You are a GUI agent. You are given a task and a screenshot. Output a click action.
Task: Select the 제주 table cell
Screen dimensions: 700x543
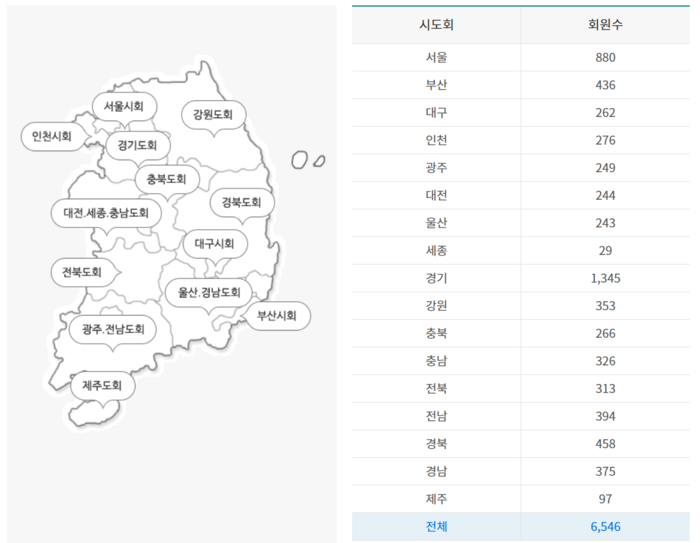tap(436, 499)
